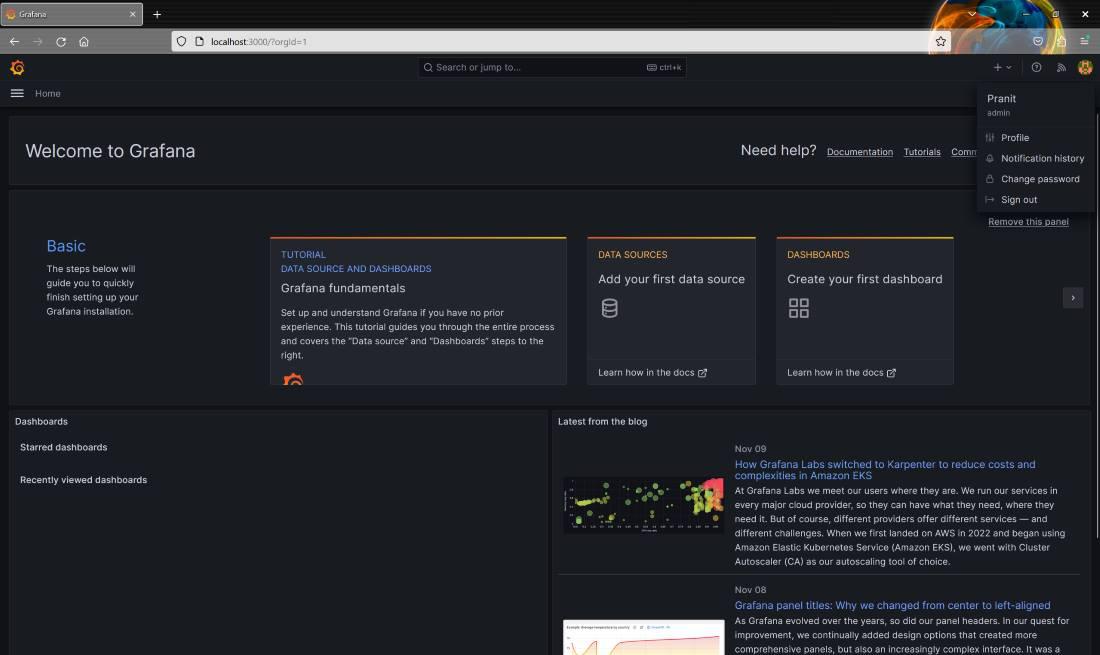Go back with the browser back arrow
This screenshot has width=1100, height=655.
tap(14, 41)
